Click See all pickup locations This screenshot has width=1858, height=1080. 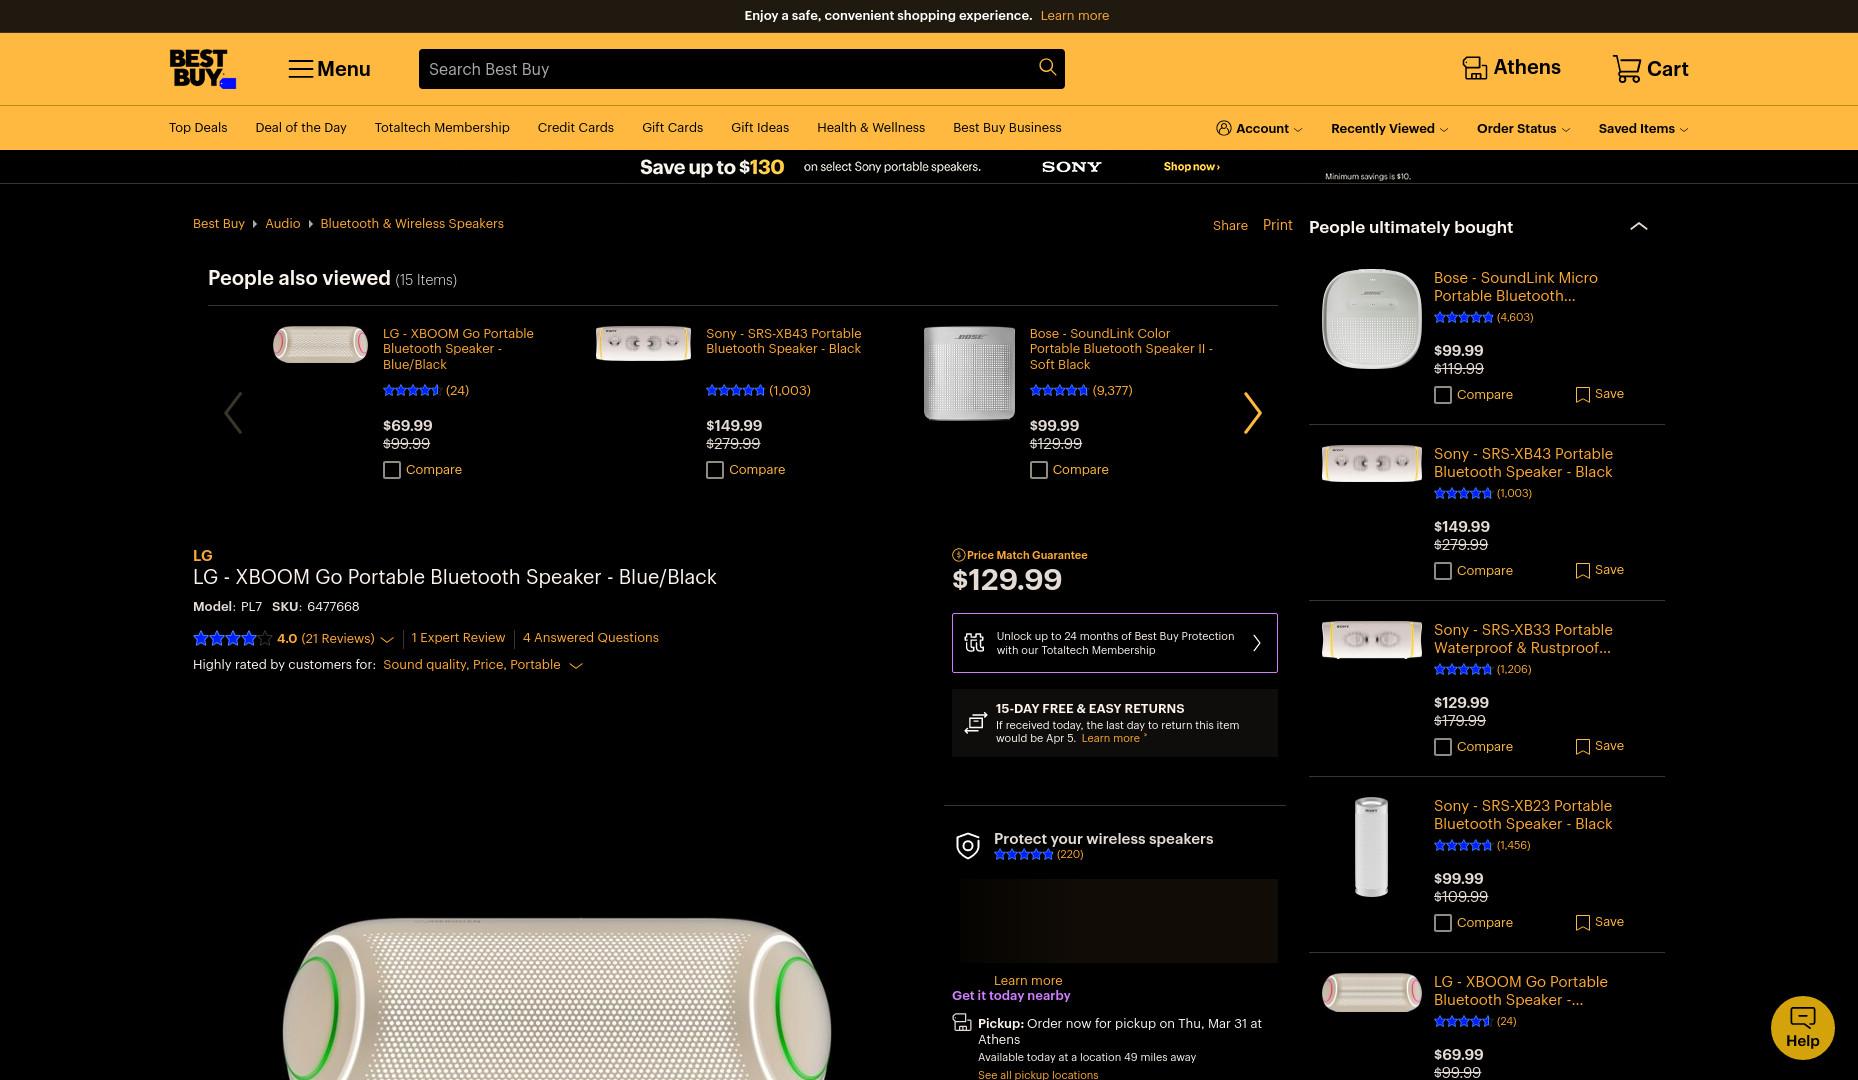tap(1038, 1075)
